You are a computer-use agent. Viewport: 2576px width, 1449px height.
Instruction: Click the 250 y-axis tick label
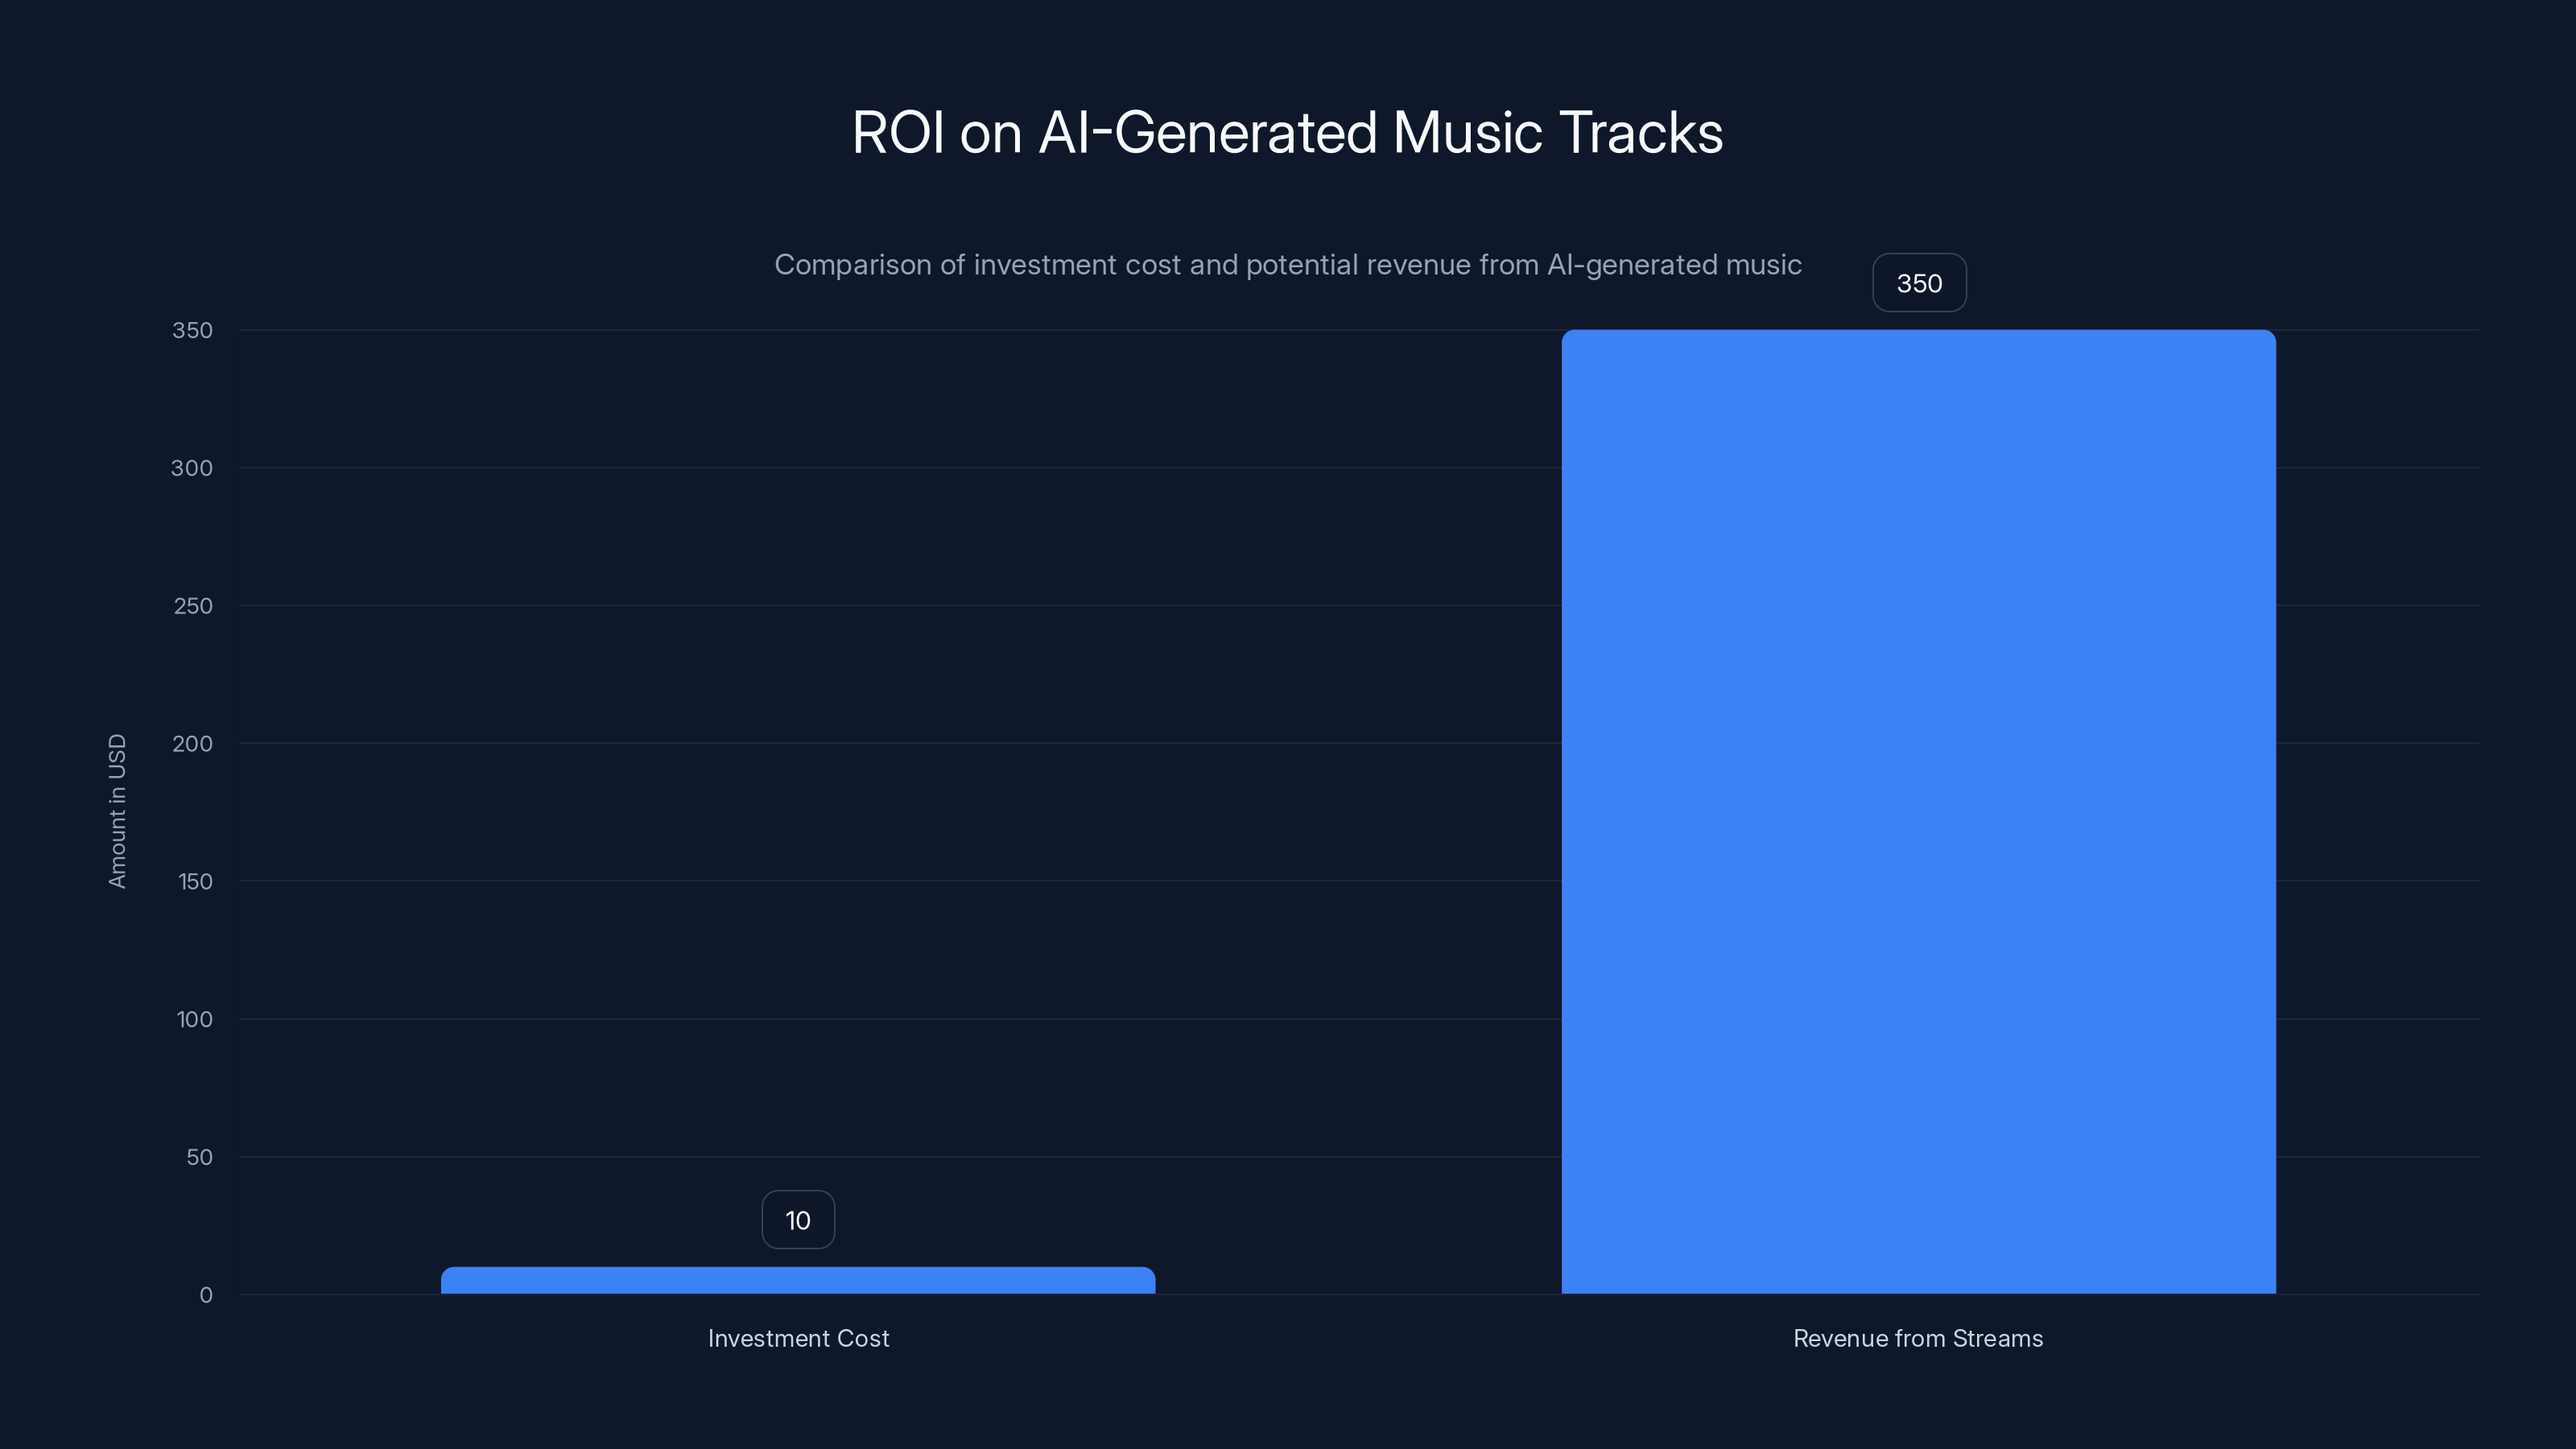tap(193, 606)
